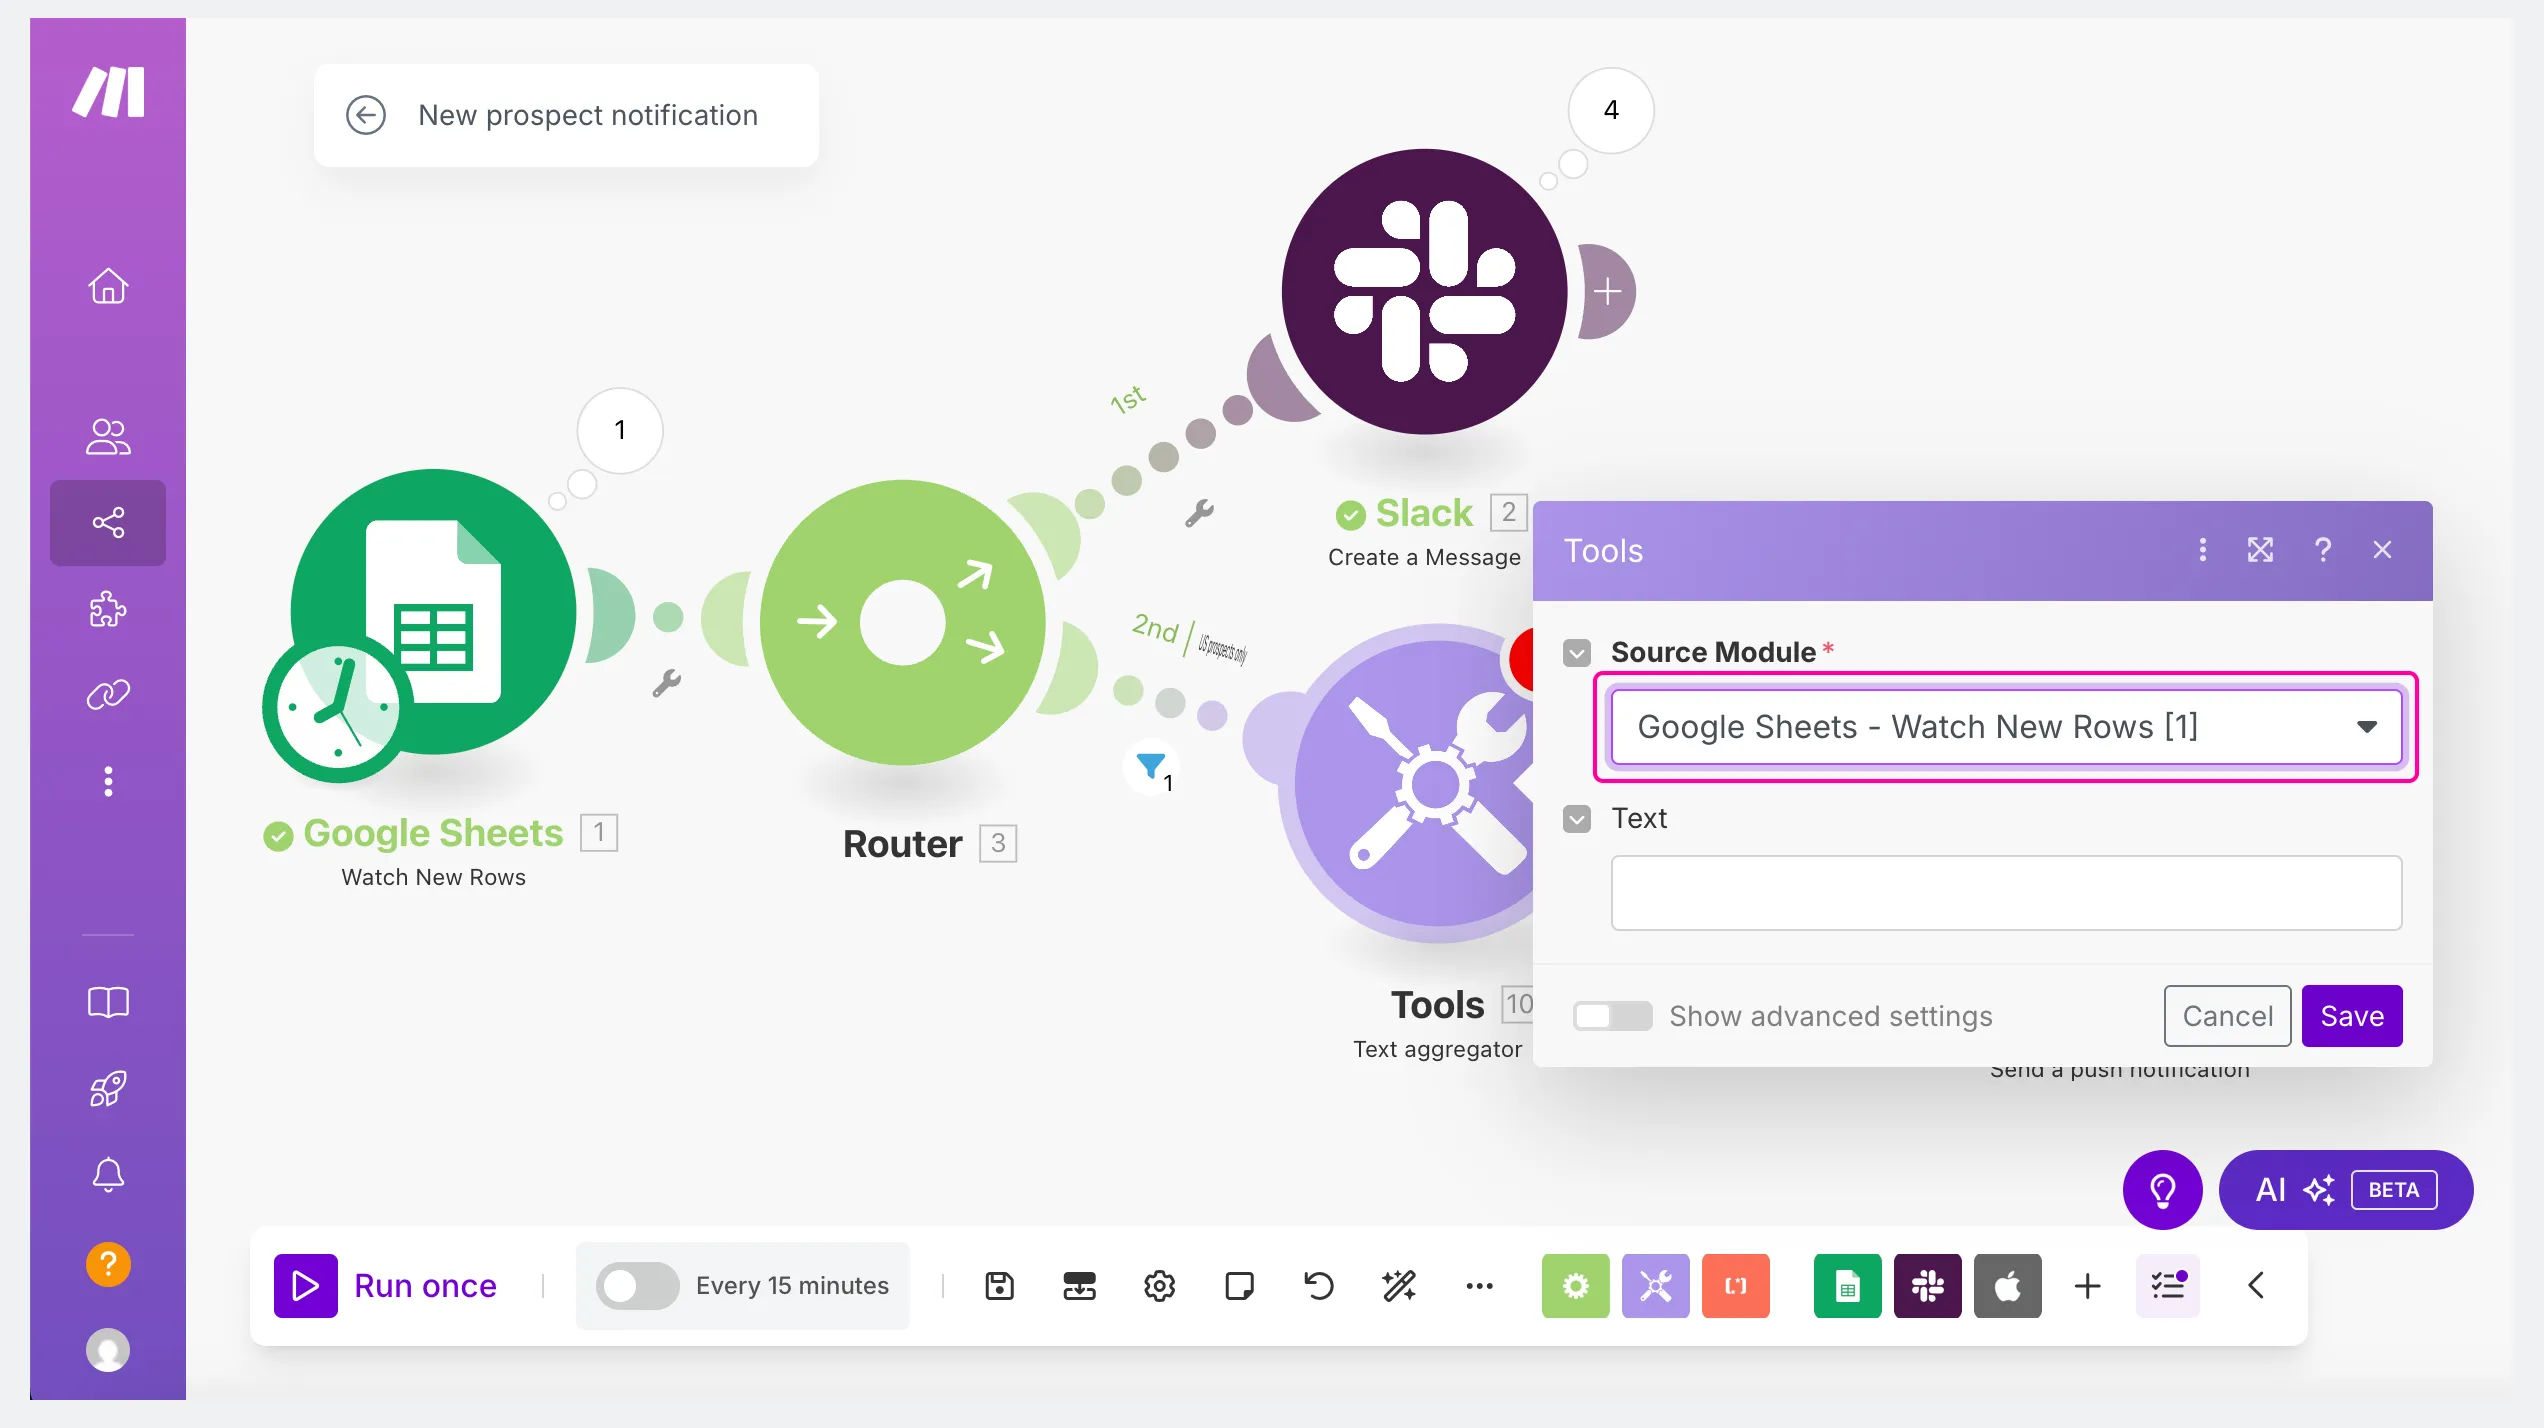The image size is (2544, 1428).
Task: Open Templates via the puzzle icon
Action: point(108,608)
